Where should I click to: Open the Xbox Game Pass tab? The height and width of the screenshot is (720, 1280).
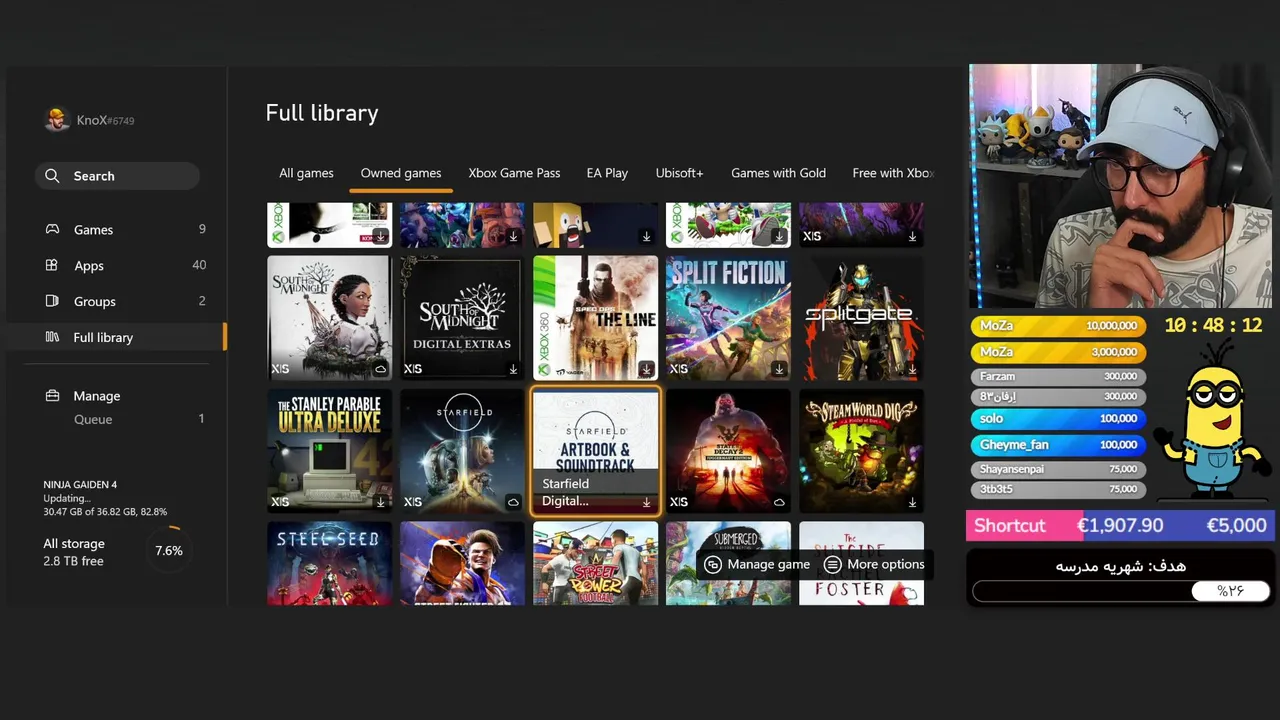pos(514,173)
